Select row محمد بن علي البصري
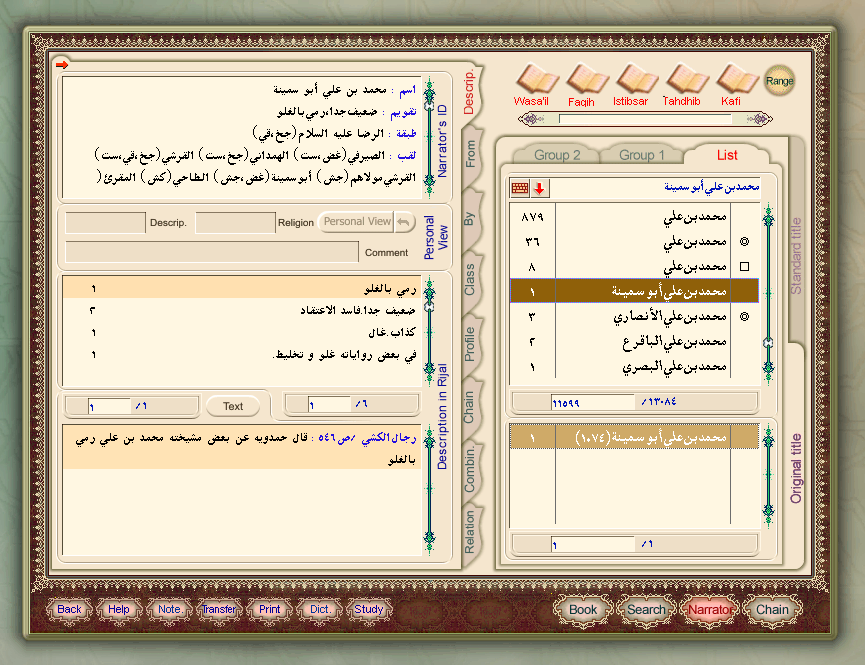865x665 pixels. click(634, 366)
